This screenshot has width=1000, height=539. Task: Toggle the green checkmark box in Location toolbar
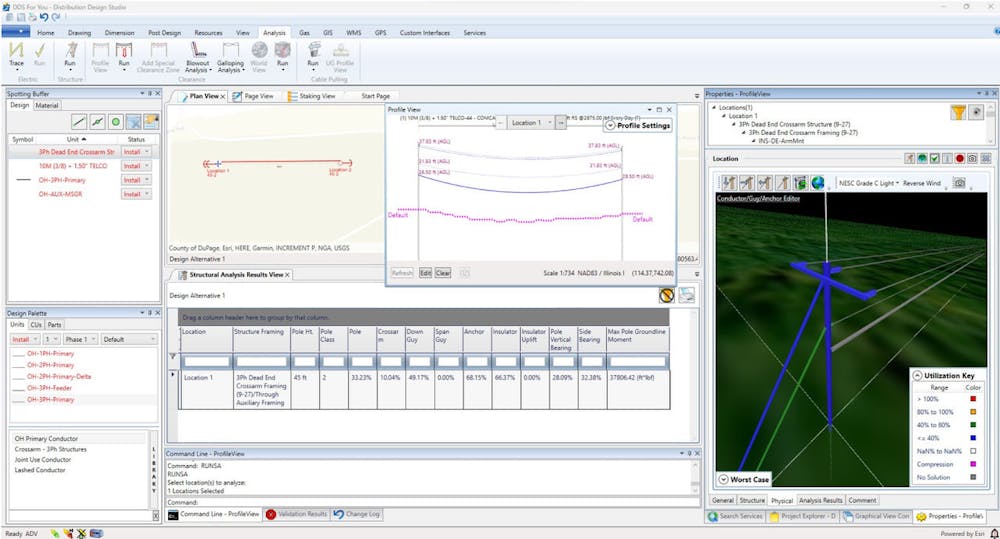pos(933,158)
